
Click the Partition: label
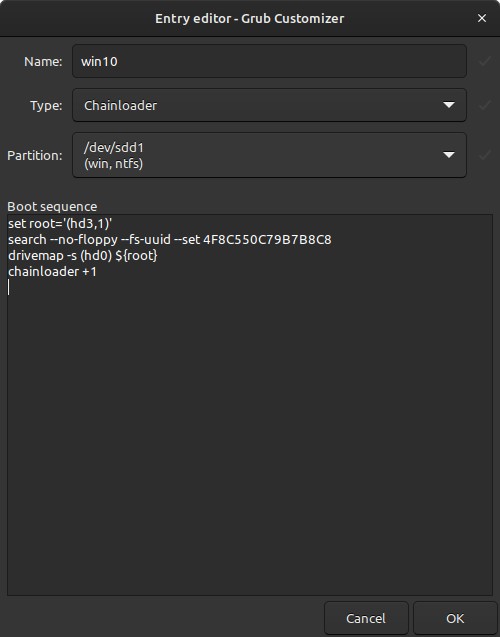[x=35, y=155]
